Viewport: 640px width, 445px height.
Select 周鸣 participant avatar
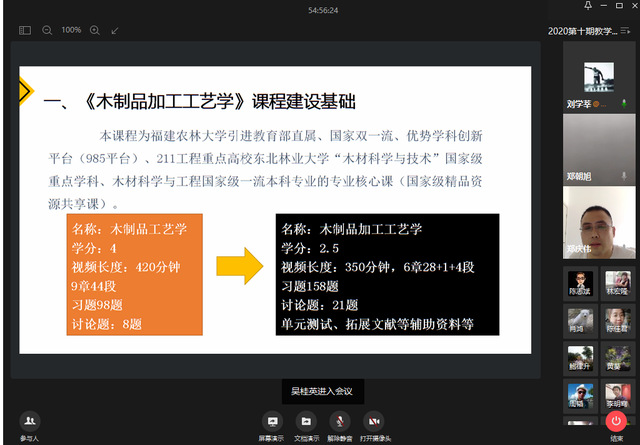[x=580, y=396]
